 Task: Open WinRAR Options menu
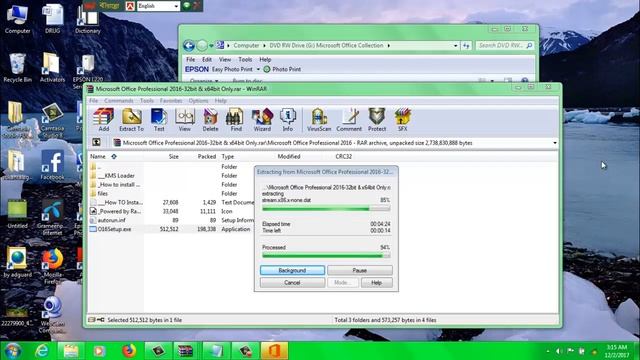(x=198, y=100)
